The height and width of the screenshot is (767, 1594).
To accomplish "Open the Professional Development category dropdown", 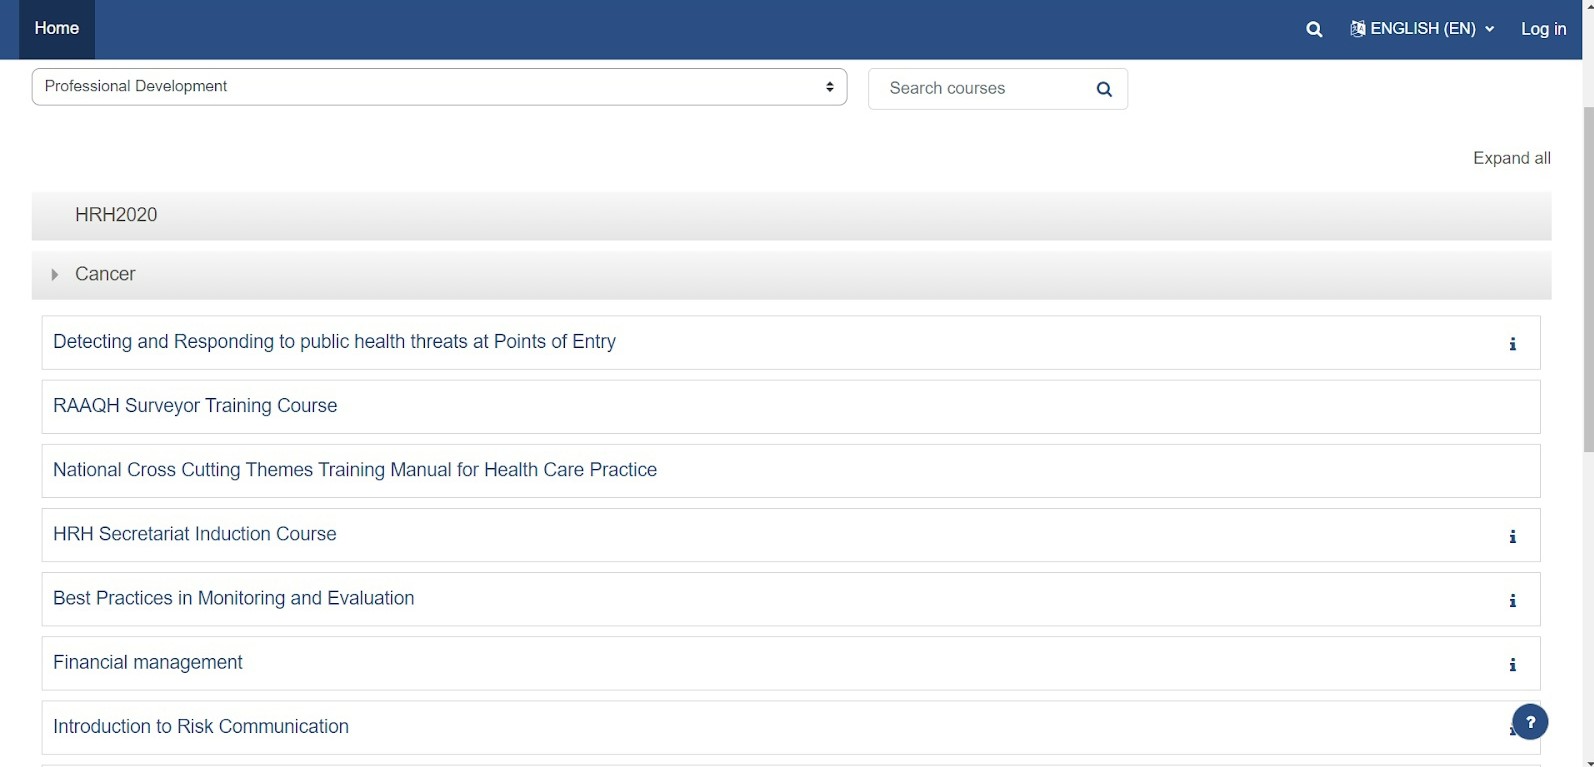I will tap(439, 87).
